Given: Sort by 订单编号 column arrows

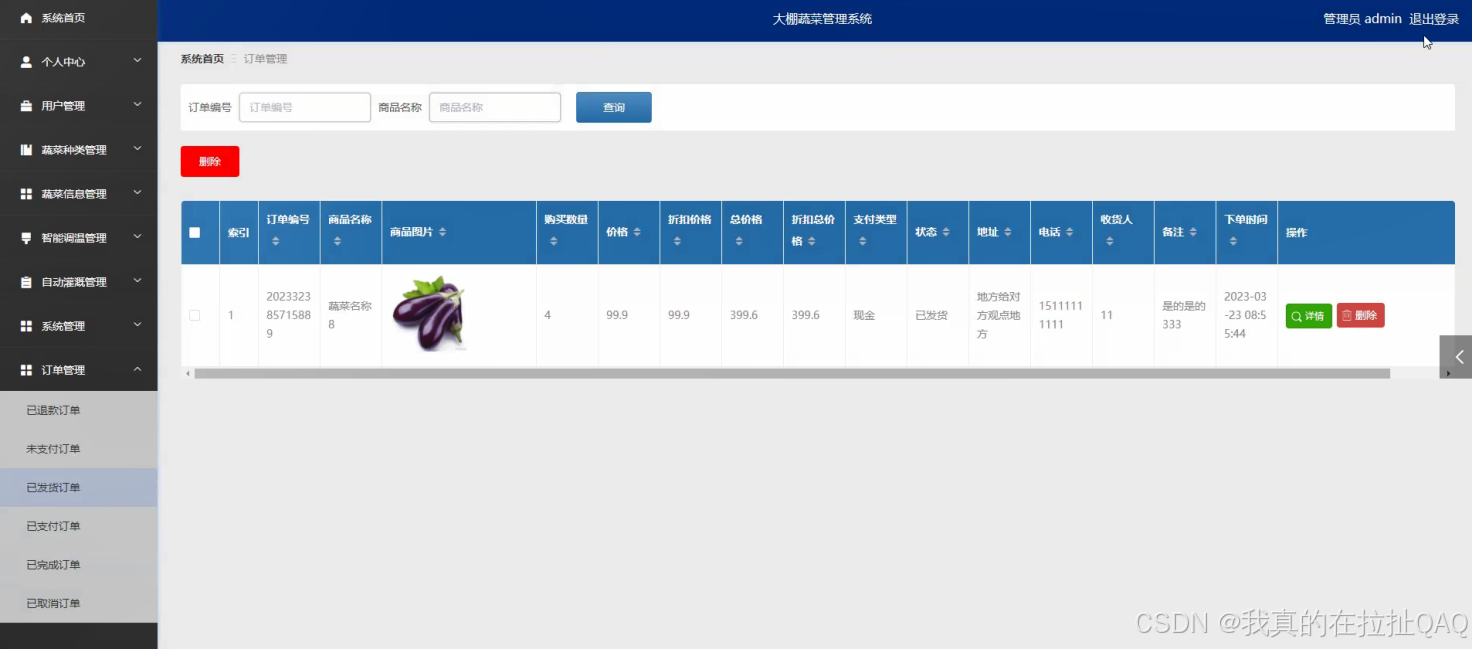Looking at the screenshot, I should (275, 241).
